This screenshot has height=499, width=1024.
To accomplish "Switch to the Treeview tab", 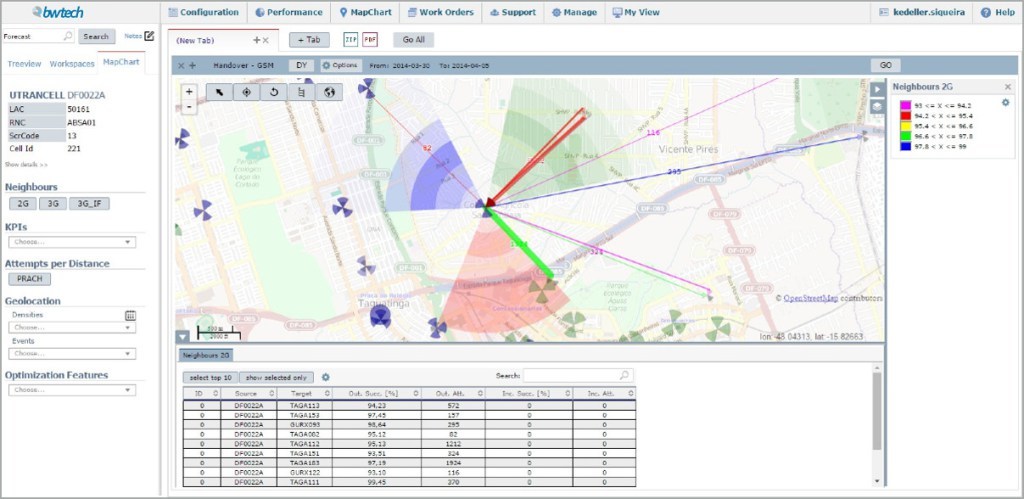I will pos(24,63).
